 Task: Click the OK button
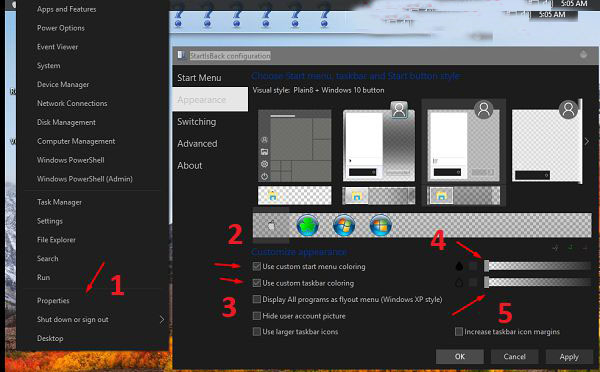click(x=460, y=356)
